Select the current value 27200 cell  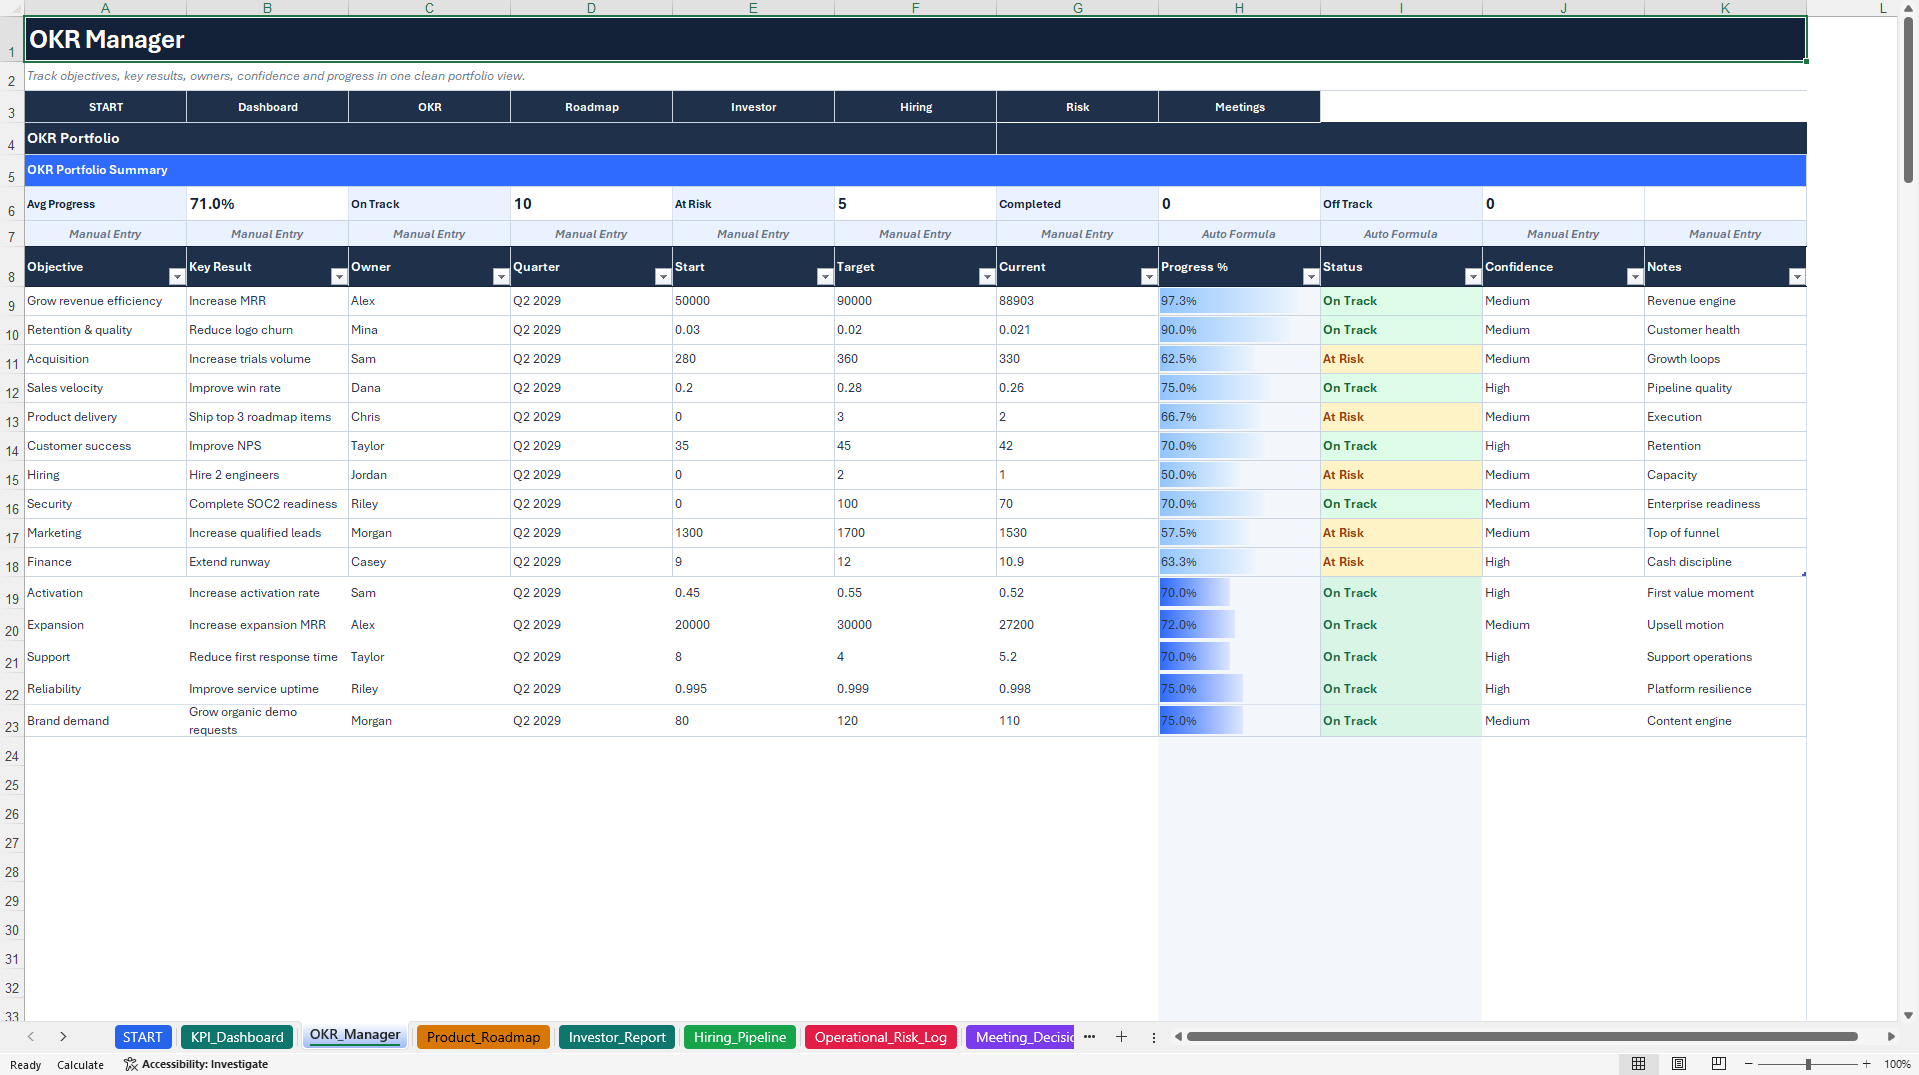(x=1077, y=625)
